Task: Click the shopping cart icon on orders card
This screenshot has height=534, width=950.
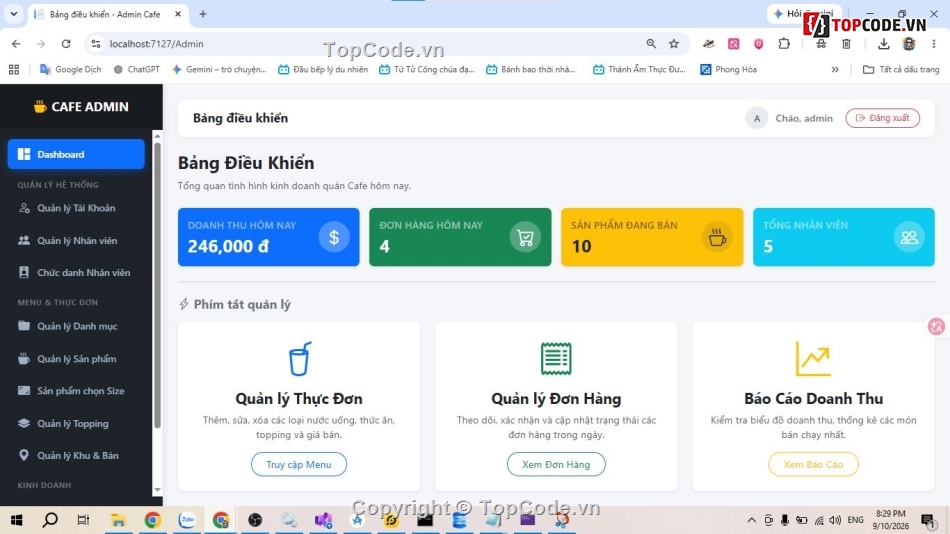Action: pyautogui.click(x=525, y=237)
